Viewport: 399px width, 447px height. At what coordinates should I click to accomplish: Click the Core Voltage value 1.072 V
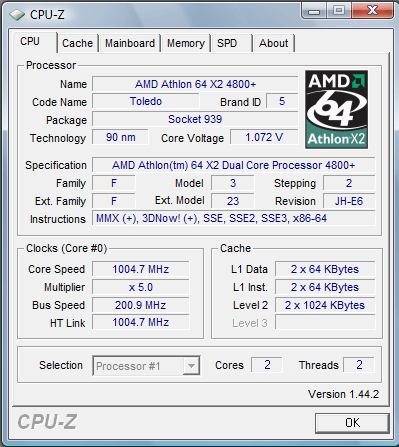coord(264,137)
